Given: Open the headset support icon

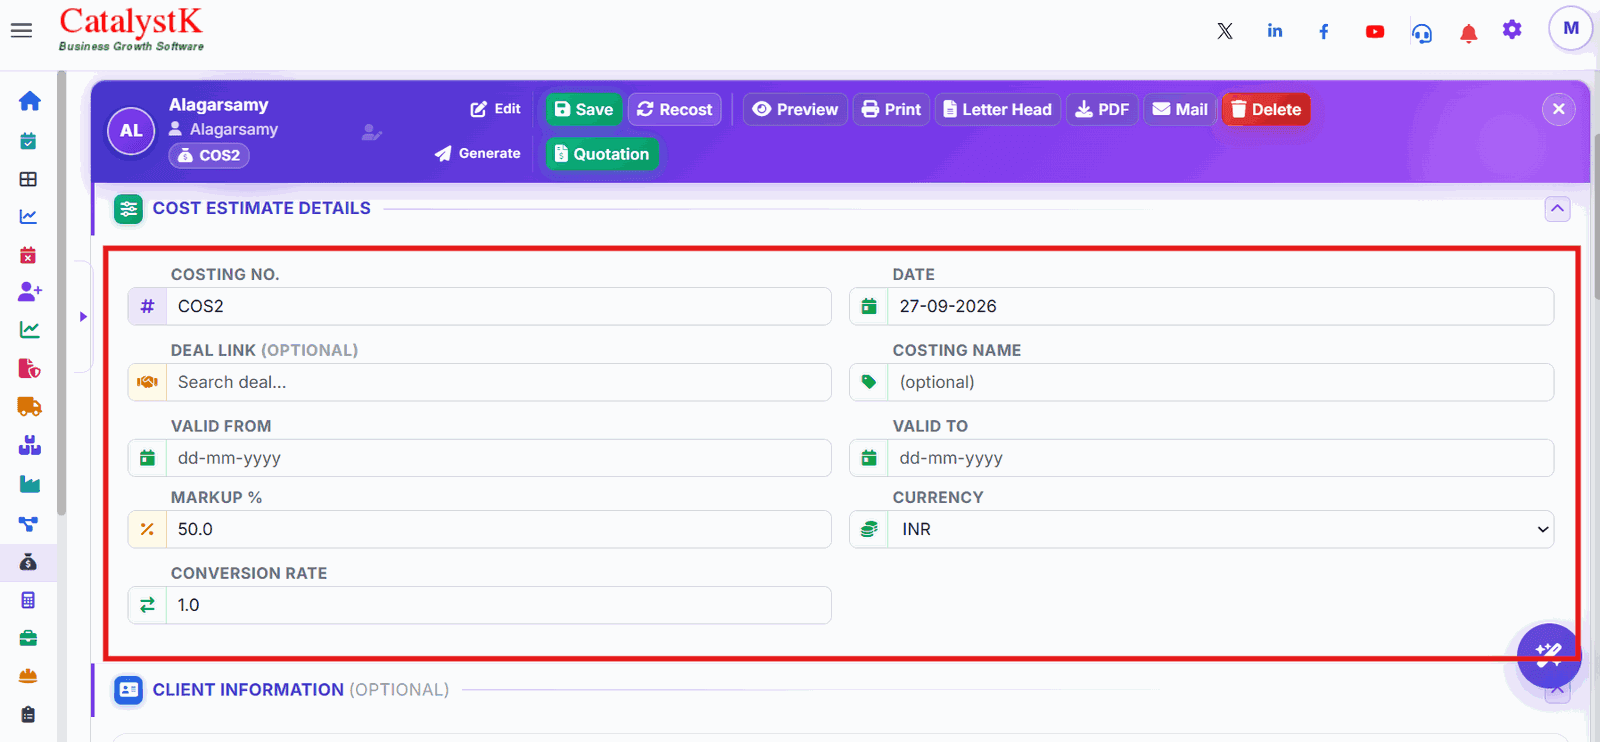Looking at the screenshot, I should pyautogui.click(x=1422, y=33).
